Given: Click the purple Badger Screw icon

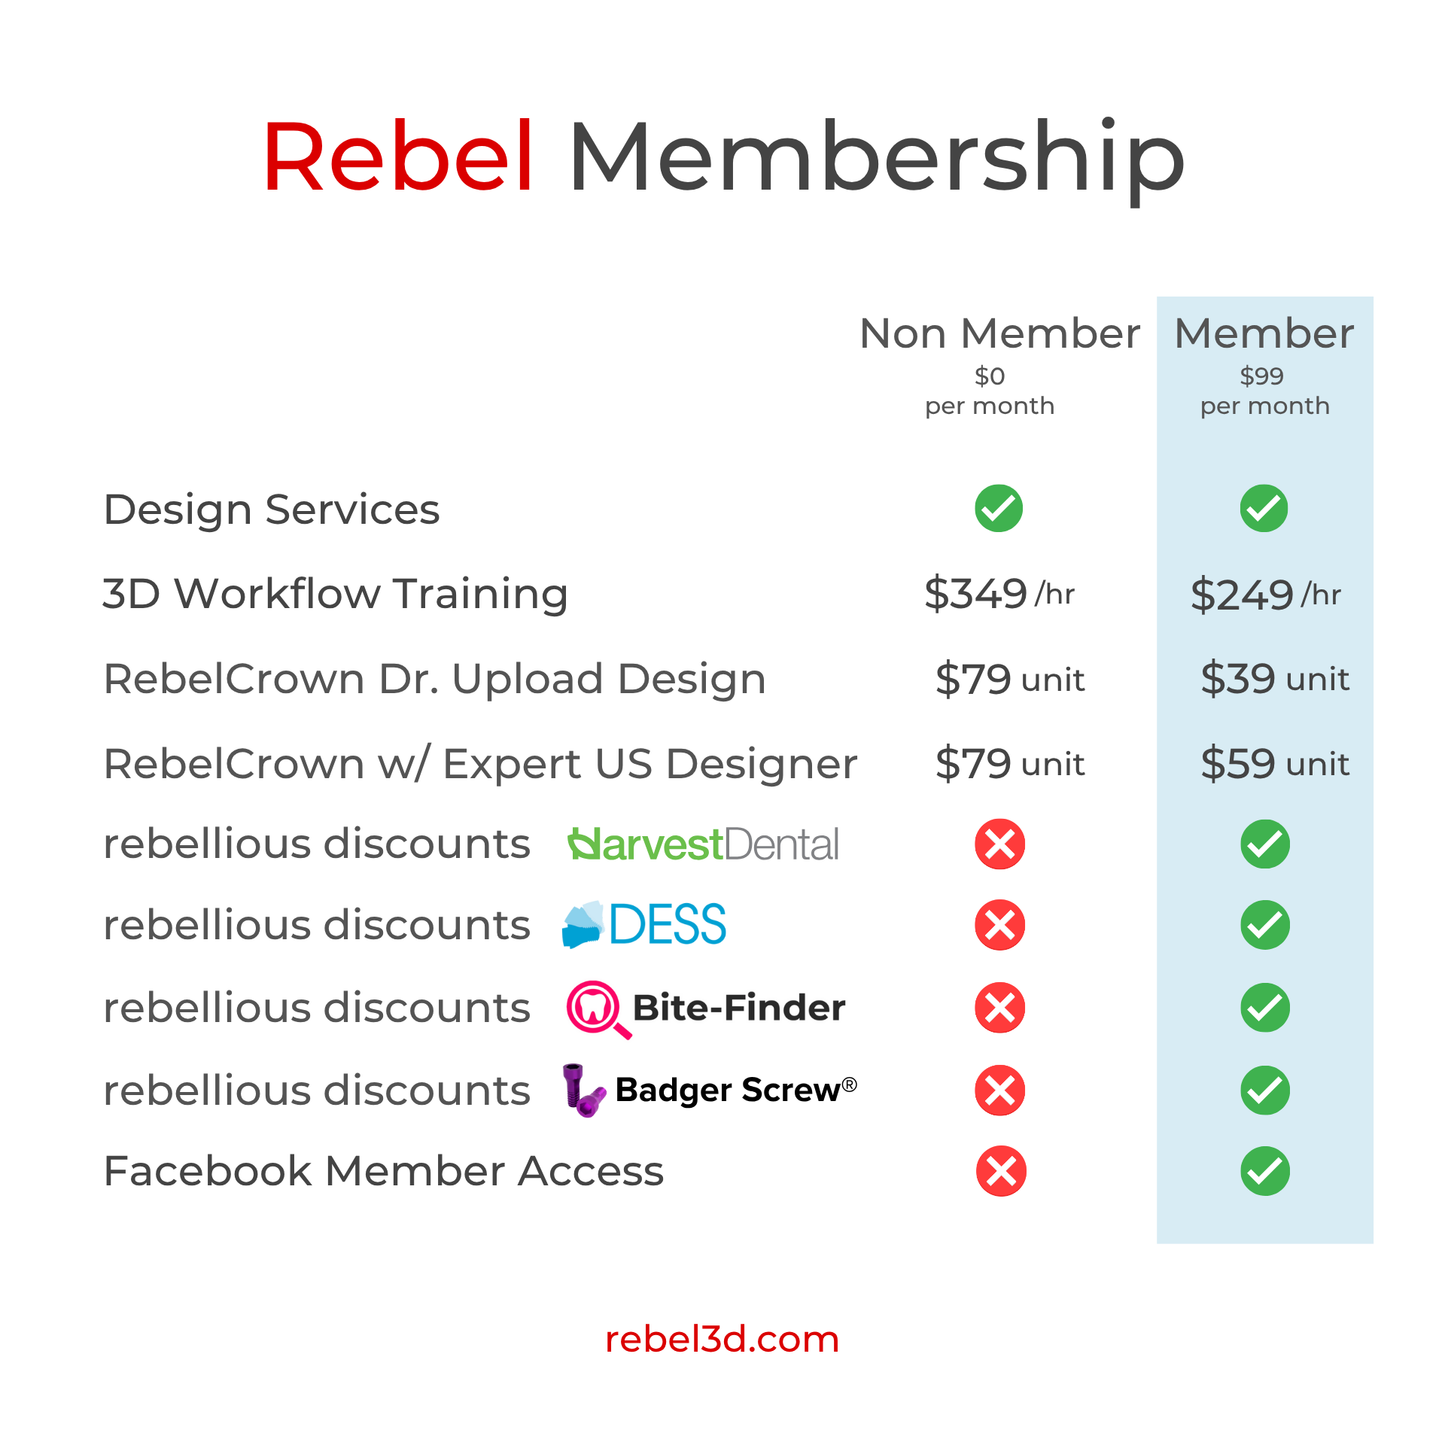Looking at the screenshot, I should point(583,1090).
